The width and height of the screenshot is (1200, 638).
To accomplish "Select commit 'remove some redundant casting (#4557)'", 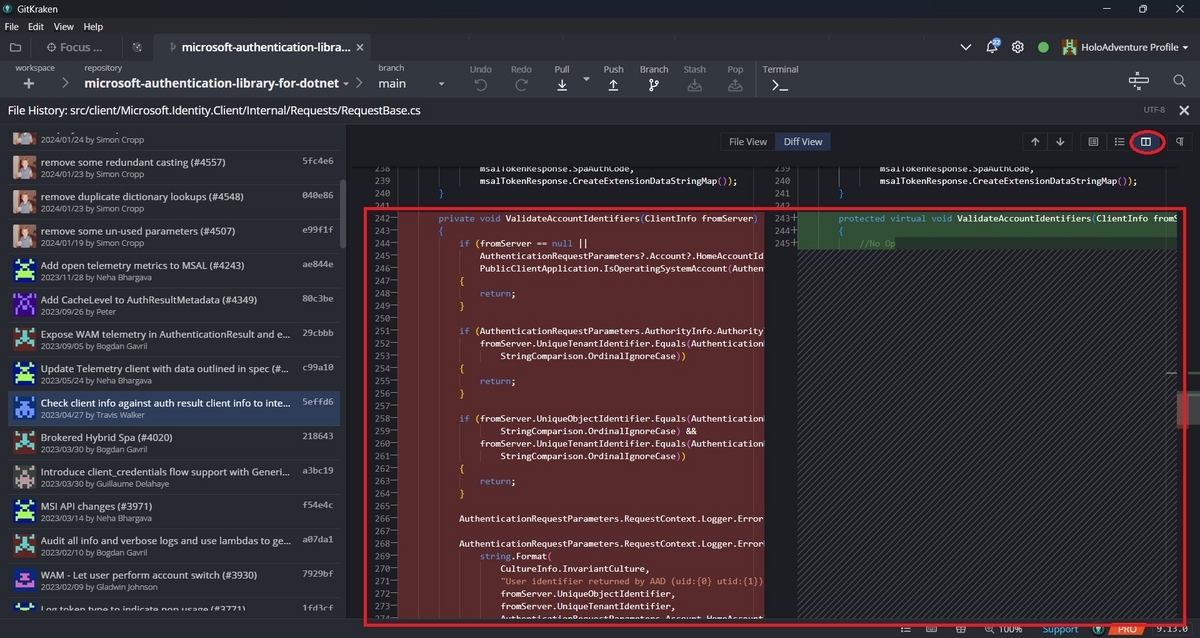I will coord(174,167).
